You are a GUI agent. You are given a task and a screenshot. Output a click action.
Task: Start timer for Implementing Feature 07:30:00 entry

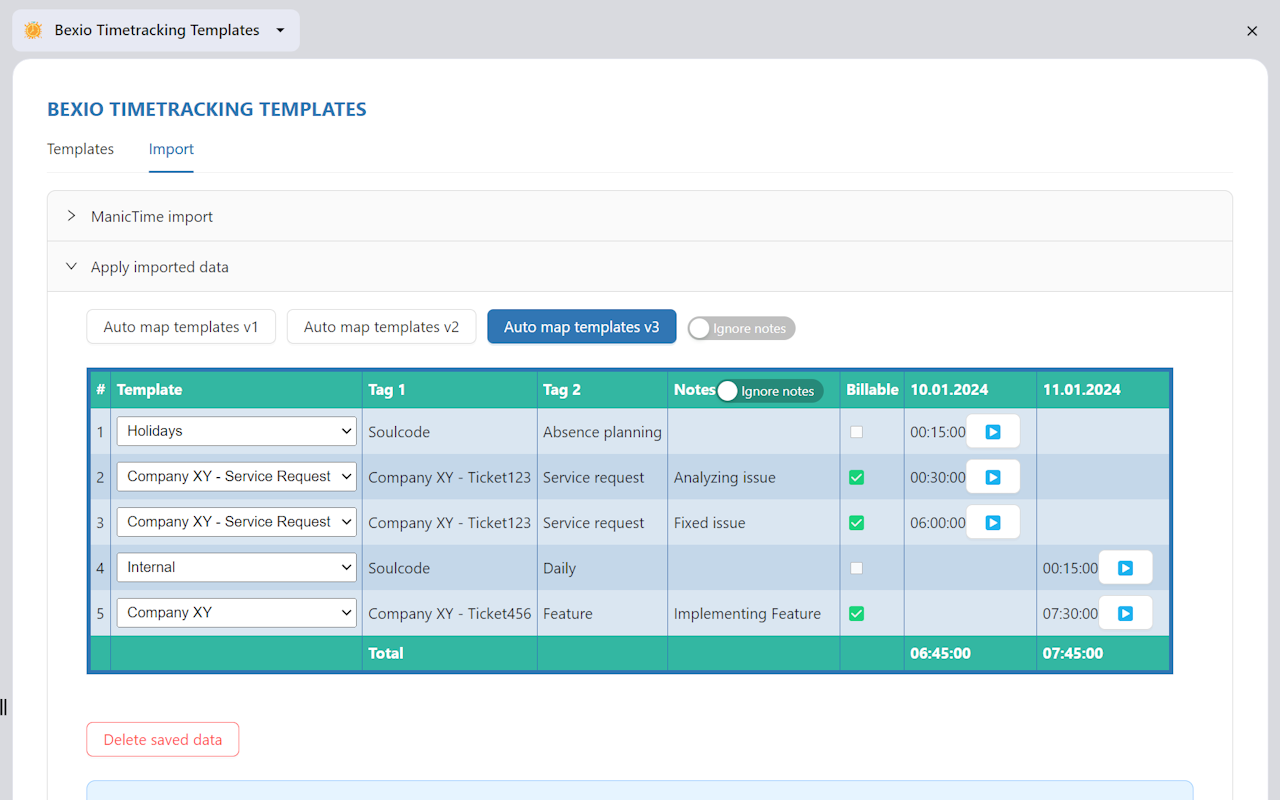[x=1125, y=613]
